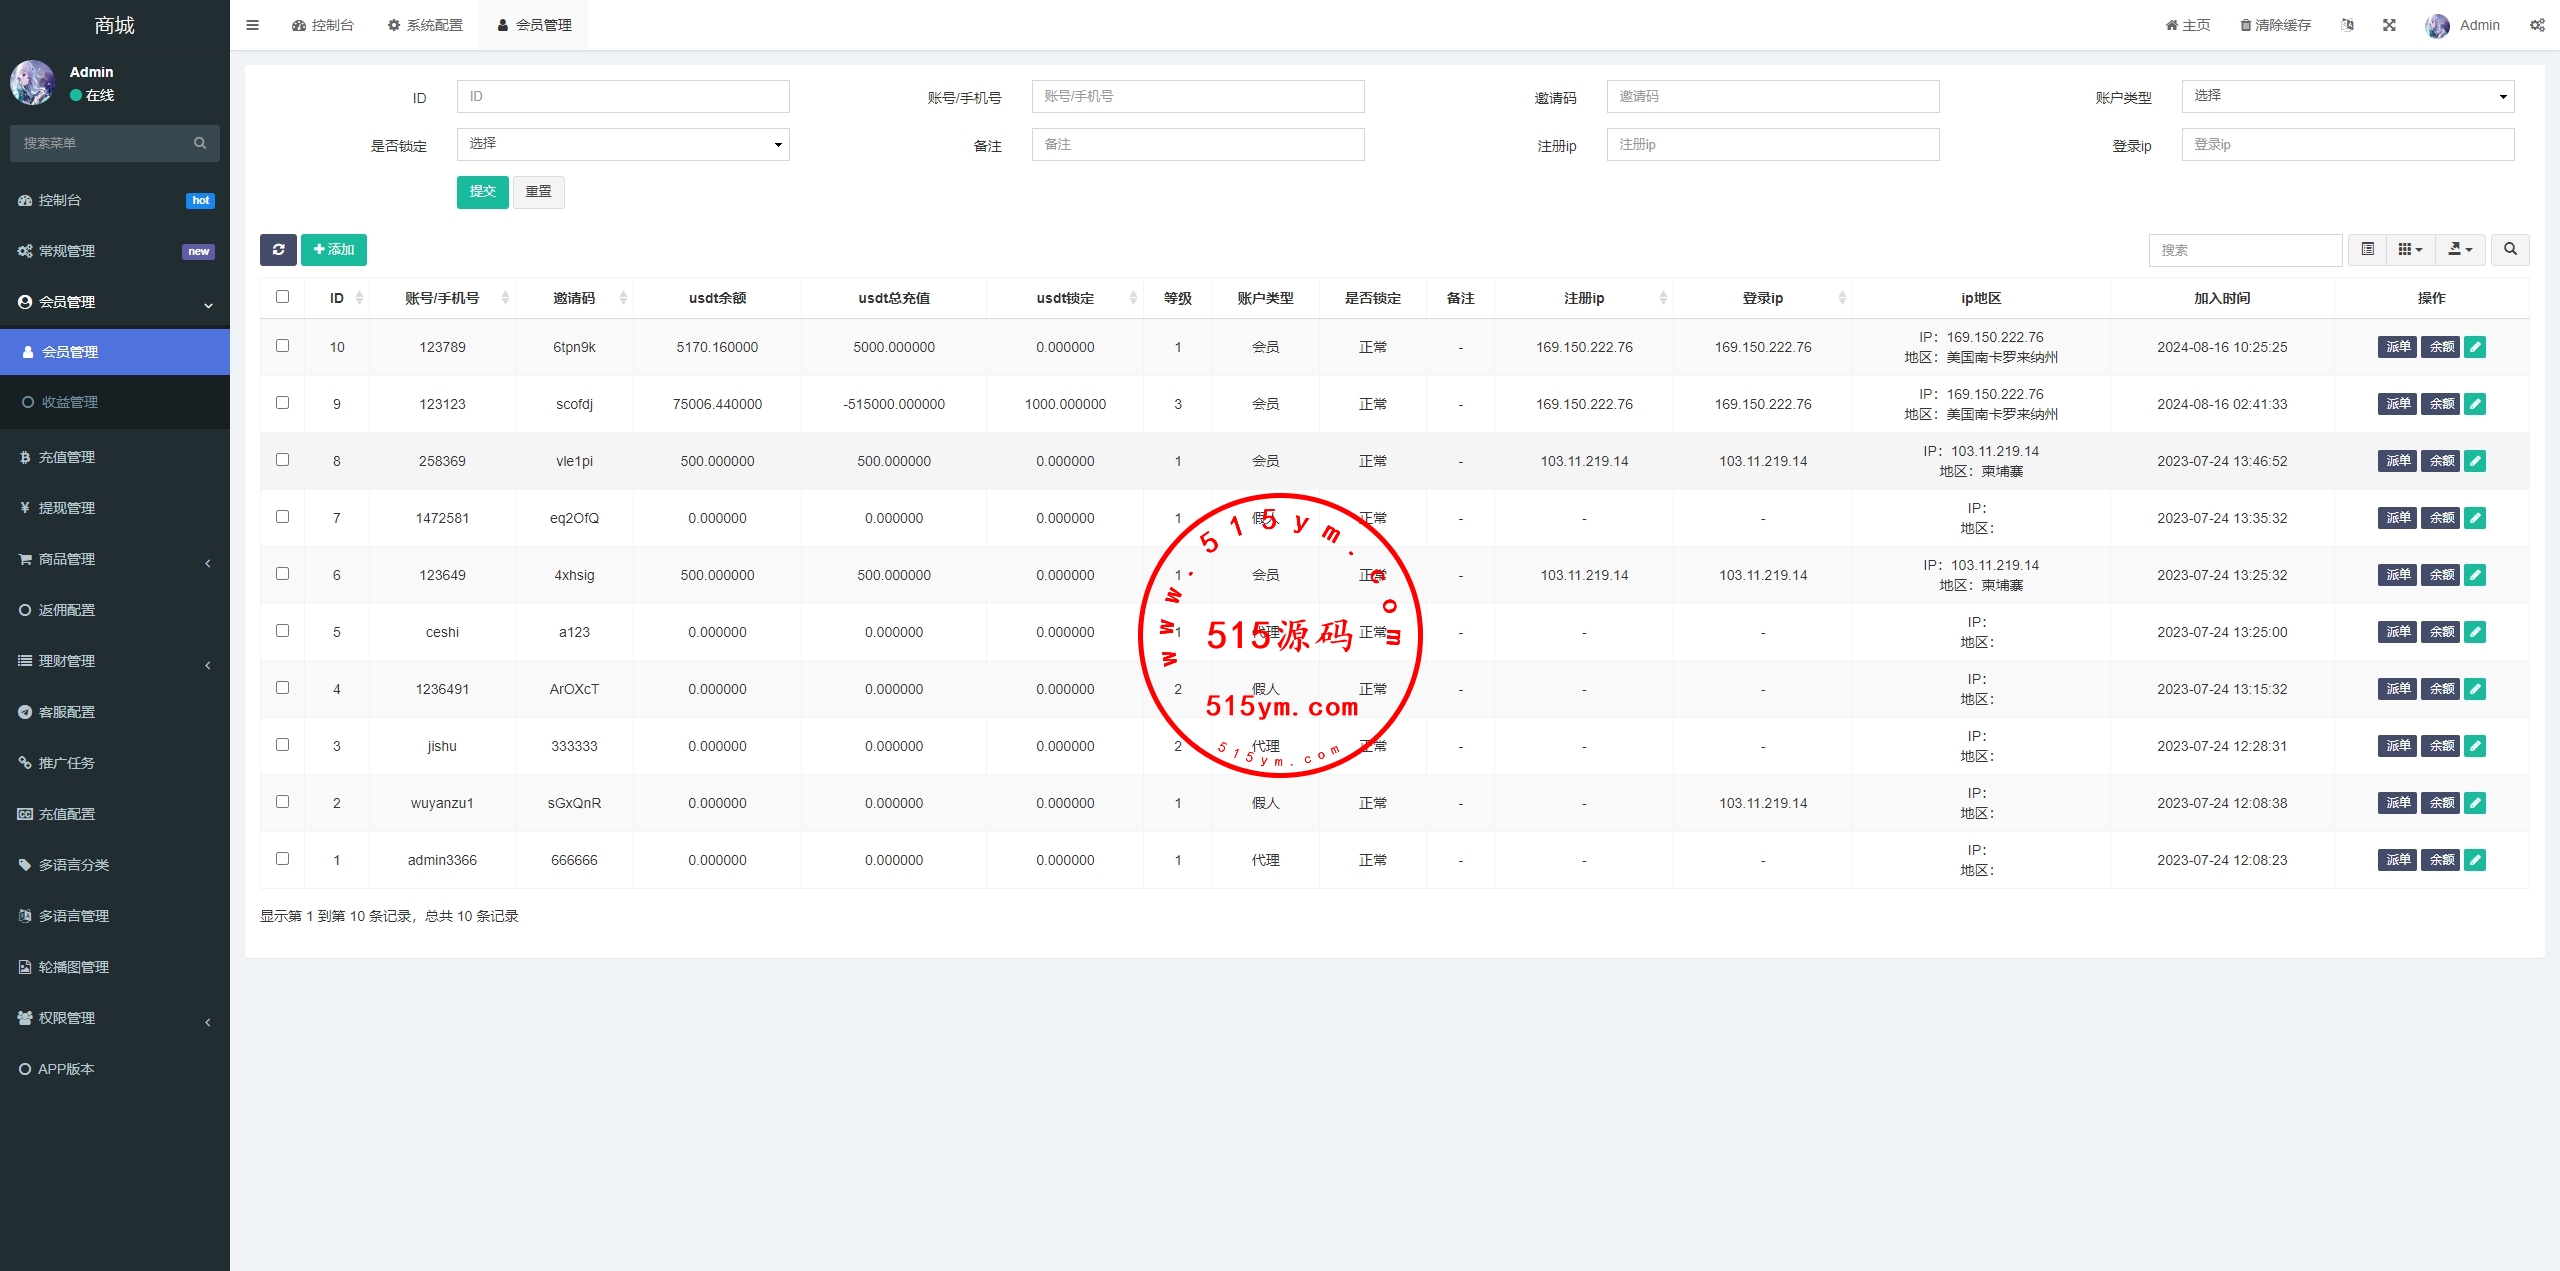
Task: Open the columns visibility dropdown
Action: tap(2410, 250)
